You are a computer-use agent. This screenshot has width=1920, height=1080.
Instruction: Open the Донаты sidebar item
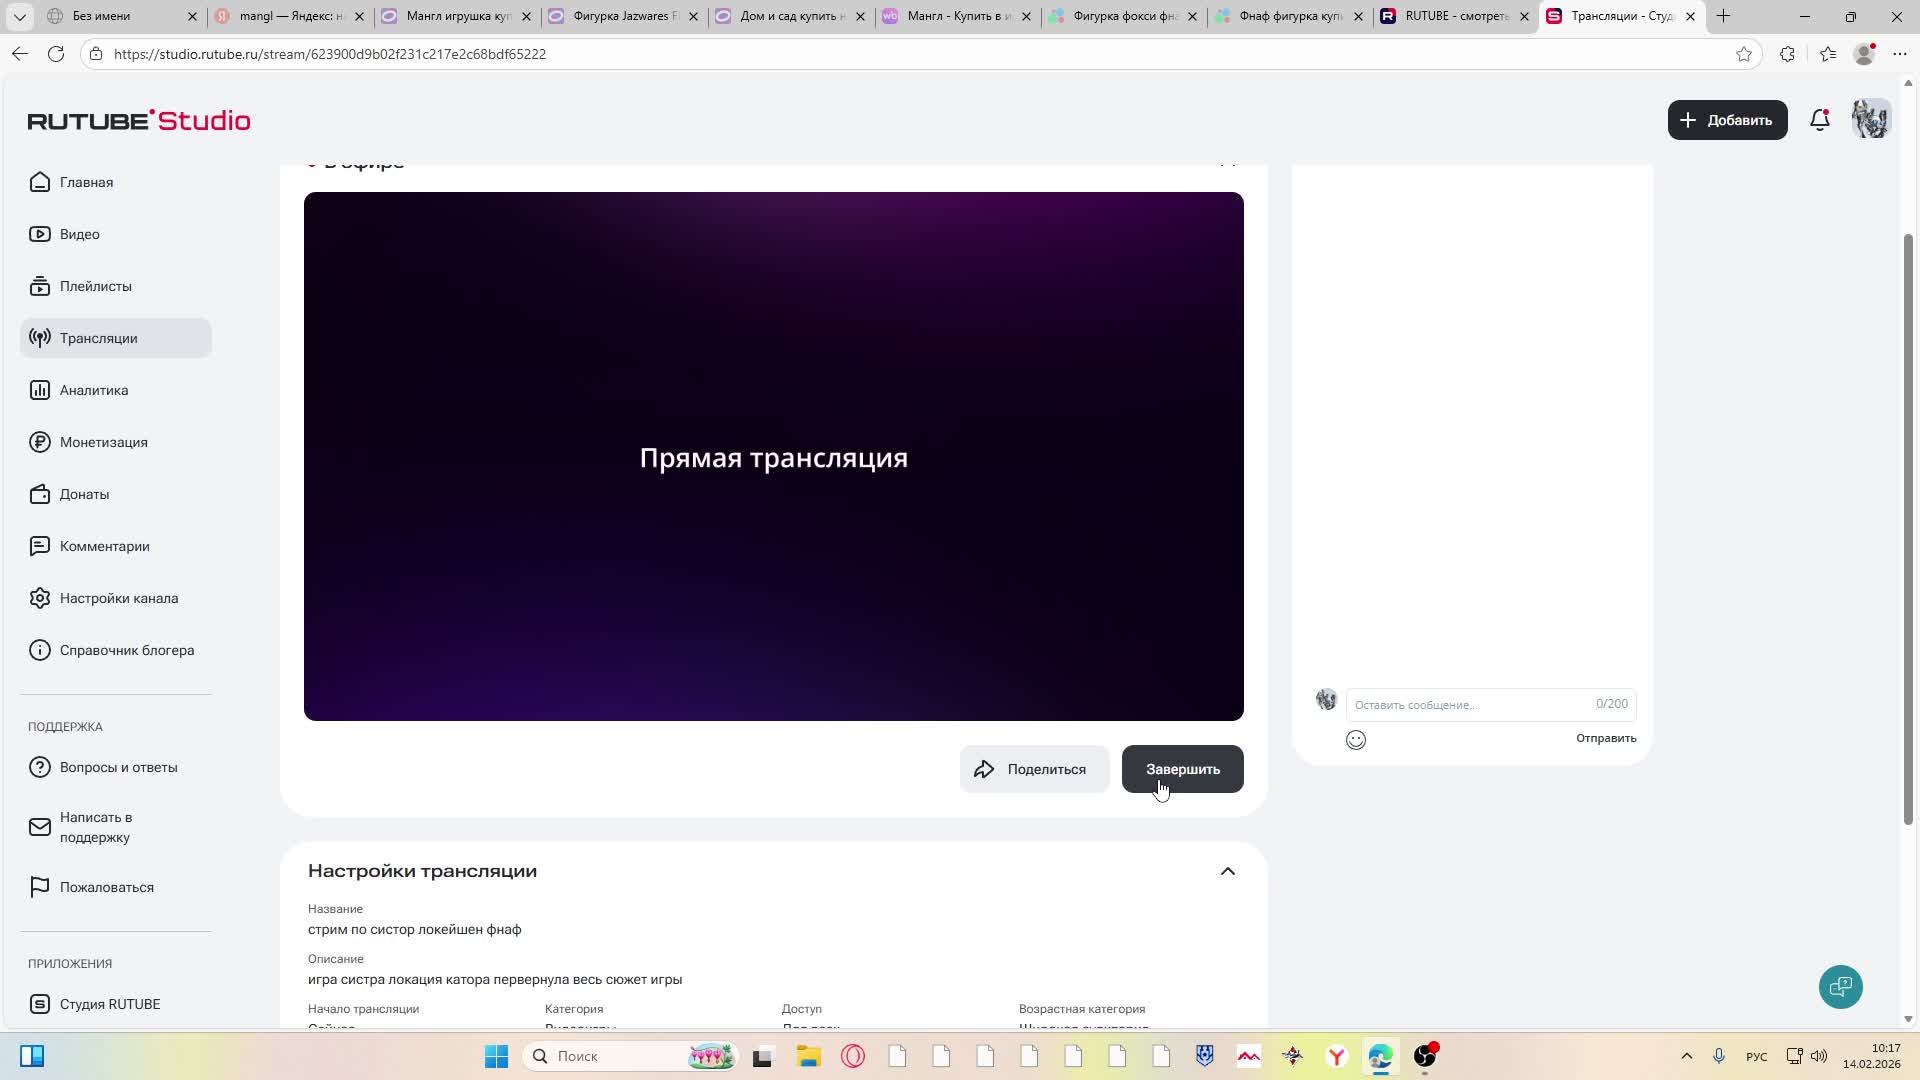pyautogui.click(x=84, y=494)
